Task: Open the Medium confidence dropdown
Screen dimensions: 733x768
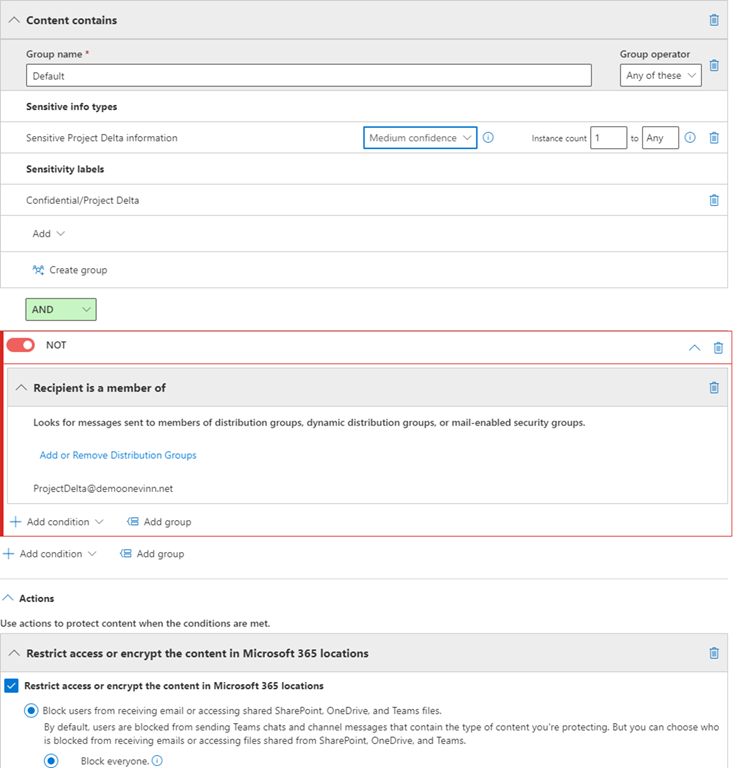Action: click(x=420, y=138)
